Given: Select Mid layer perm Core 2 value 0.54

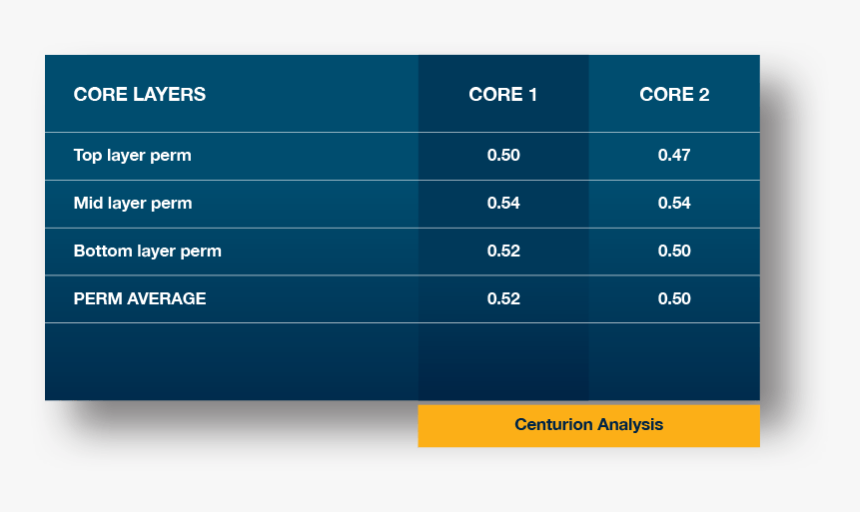Looking at the screenshot, I should (674, 203).
